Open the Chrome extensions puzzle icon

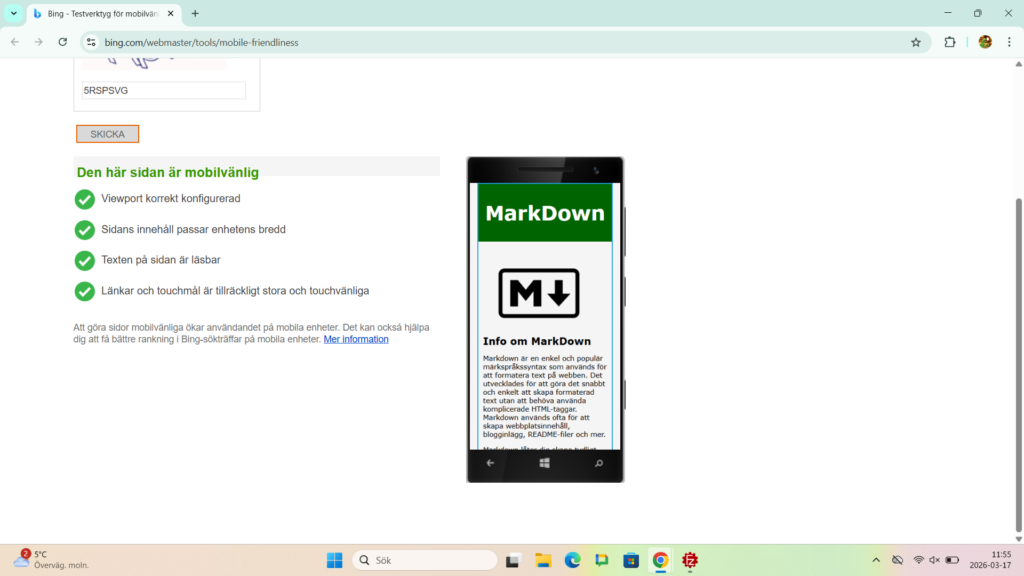point(950,42)
